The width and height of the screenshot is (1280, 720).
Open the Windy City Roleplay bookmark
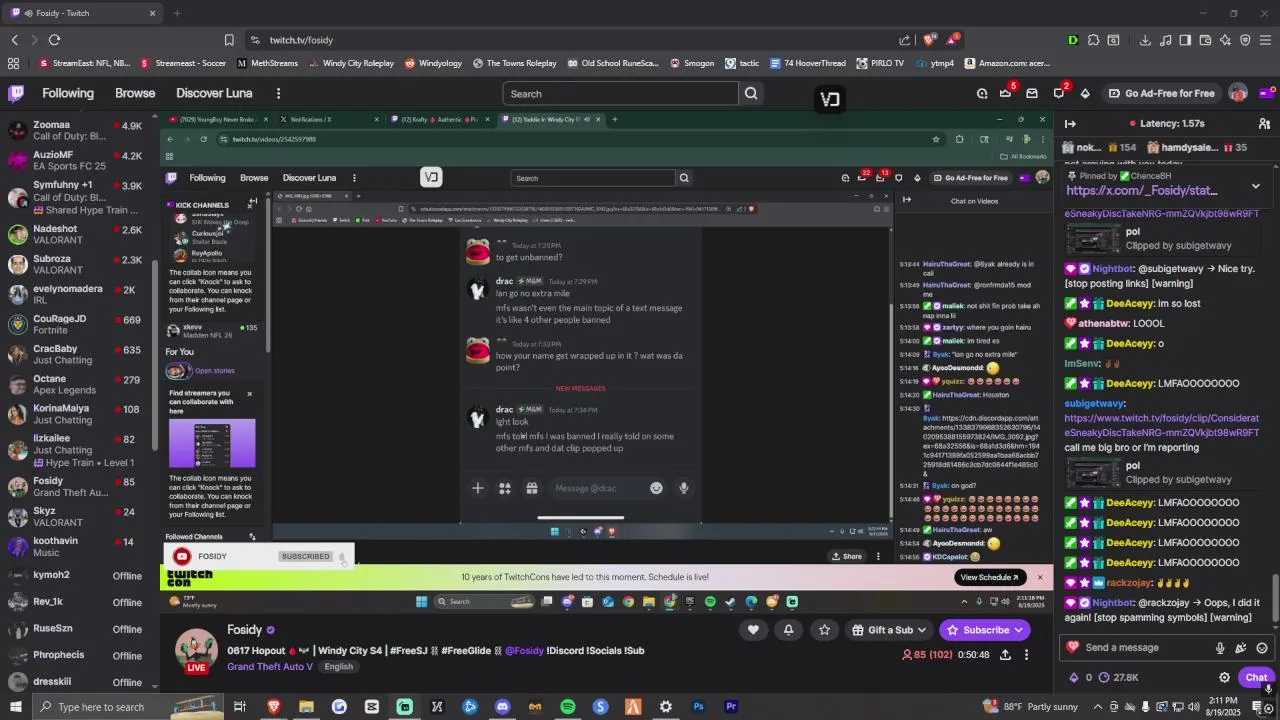tap(351, 63)
